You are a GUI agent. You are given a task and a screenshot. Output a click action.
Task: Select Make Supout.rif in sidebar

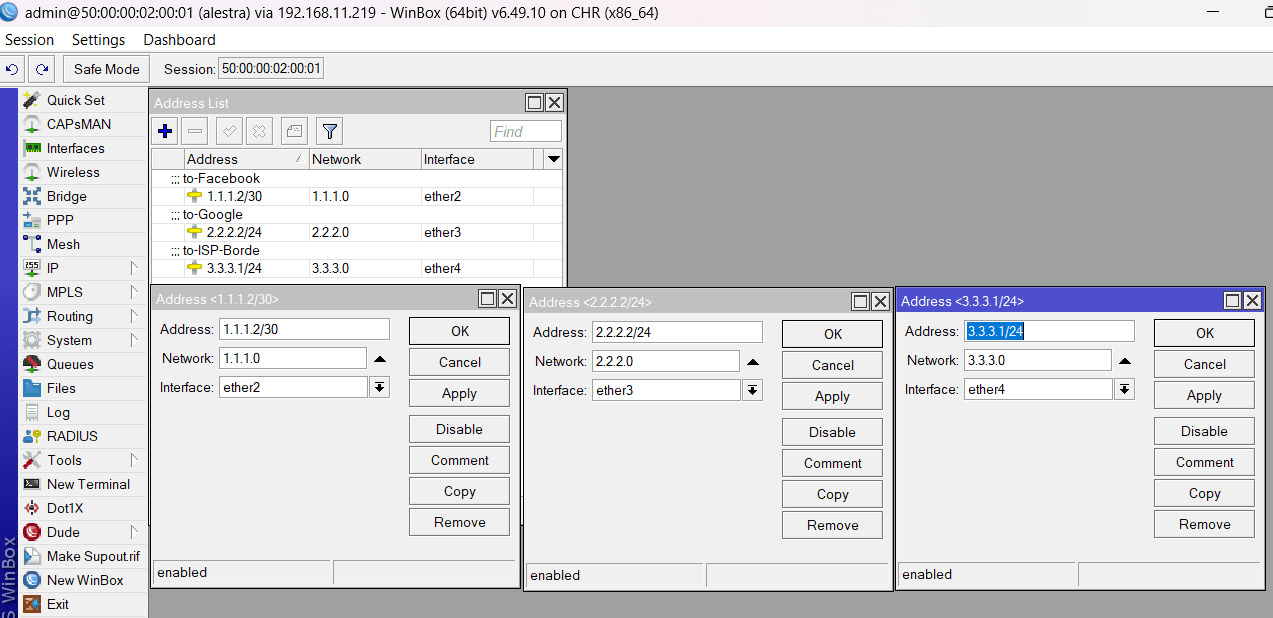coord(93,556)
